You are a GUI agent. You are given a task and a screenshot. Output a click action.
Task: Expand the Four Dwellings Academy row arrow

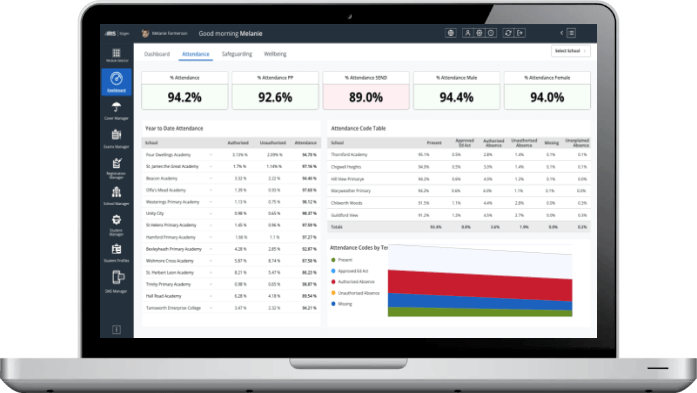pyautogui.click(x=211, y=155)
